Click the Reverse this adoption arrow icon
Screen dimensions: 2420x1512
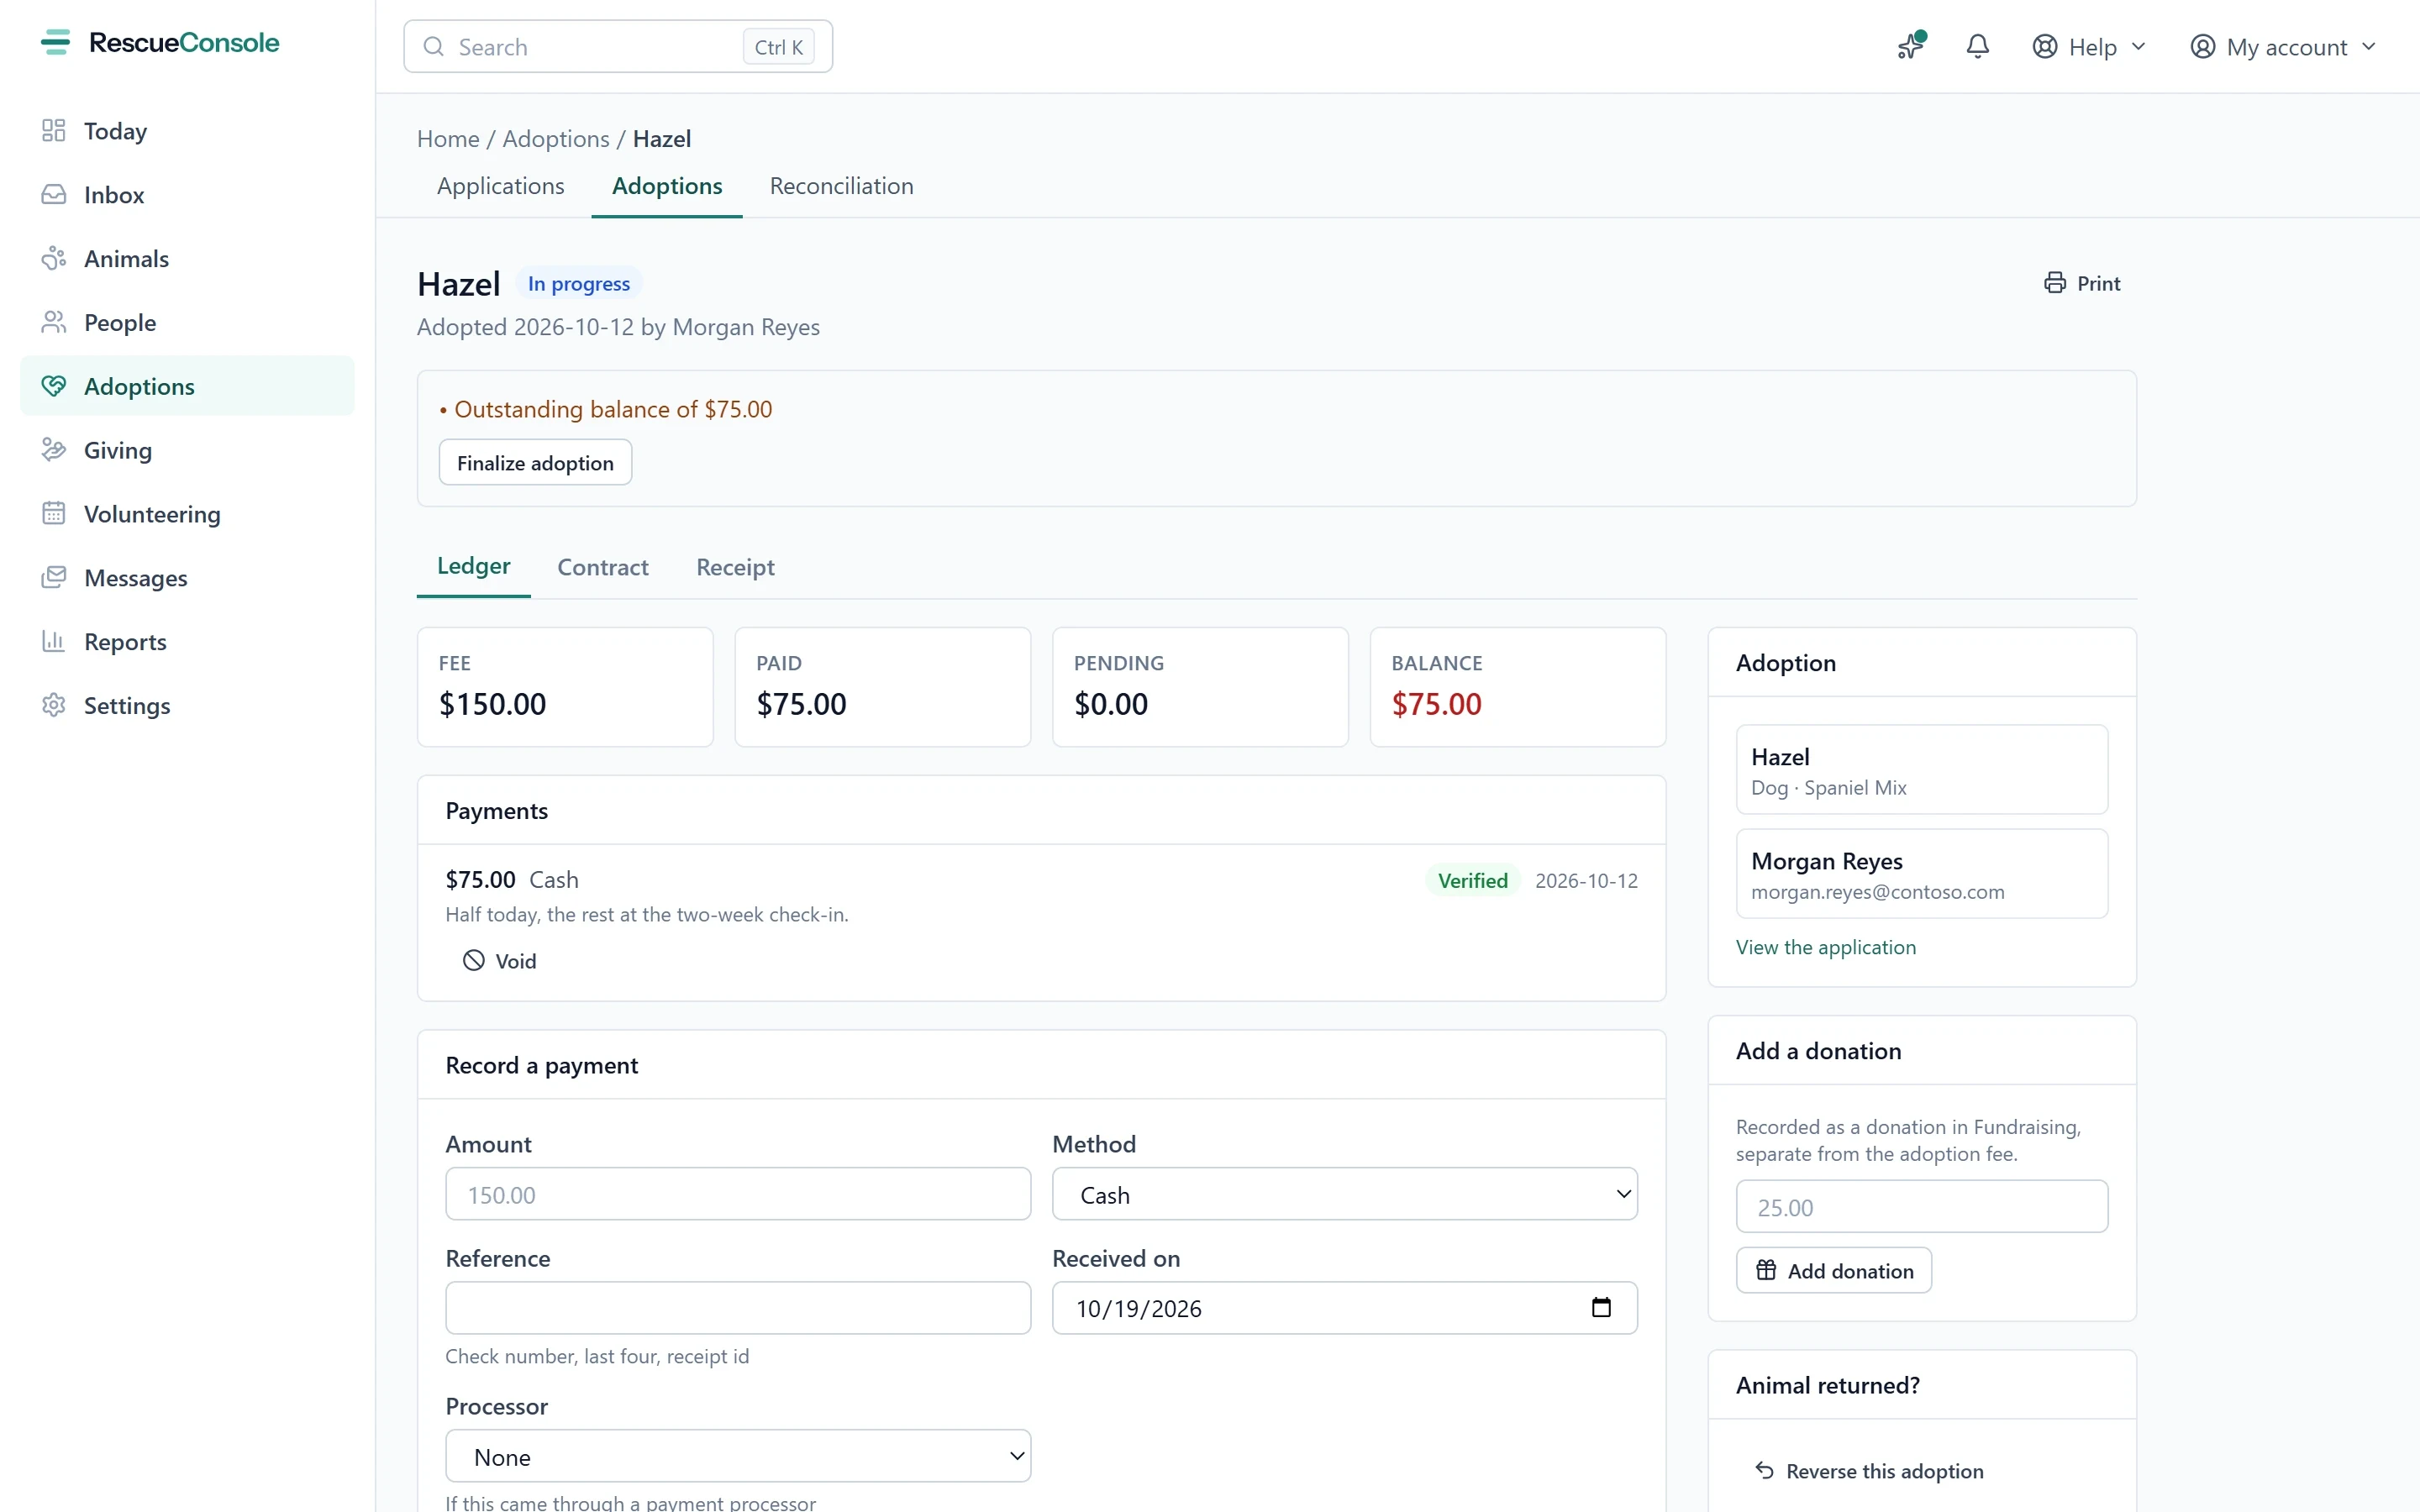coord(1764,1470)
